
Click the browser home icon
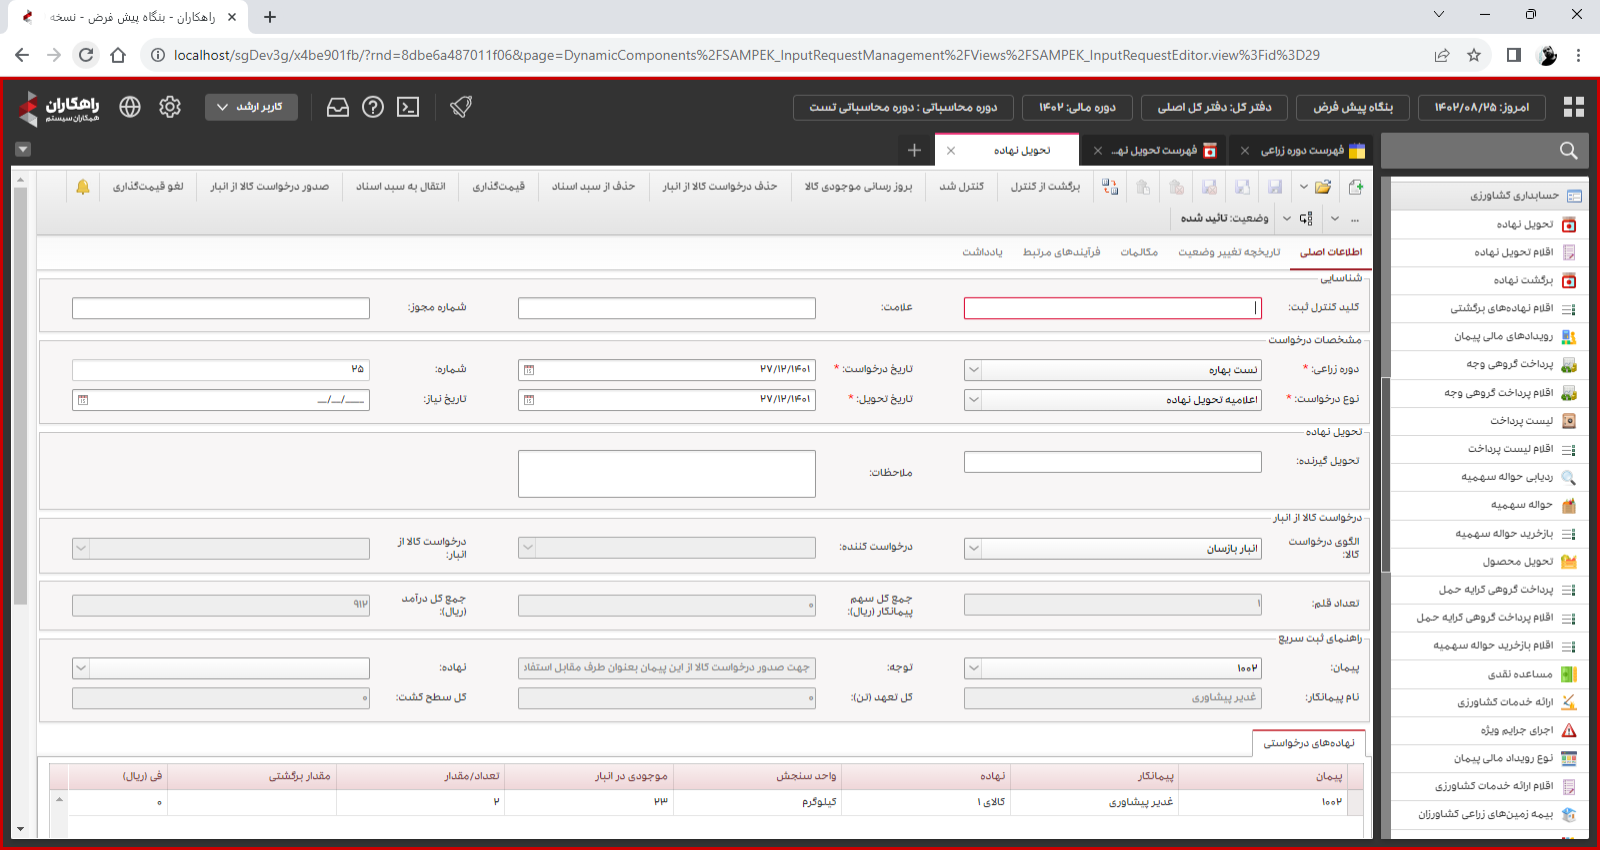coord(118,55)
